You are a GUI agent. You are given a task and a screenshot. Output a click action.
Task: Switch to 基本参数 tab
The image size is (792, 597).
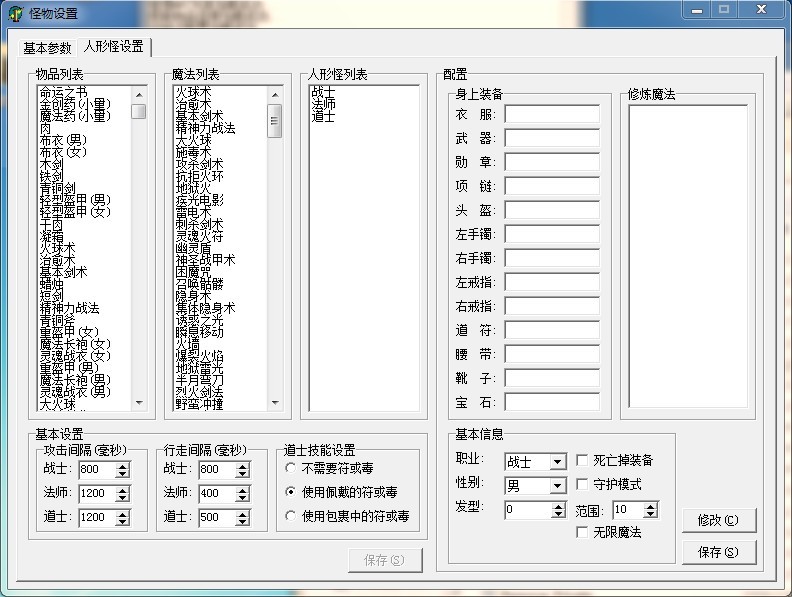coord(47,48)
